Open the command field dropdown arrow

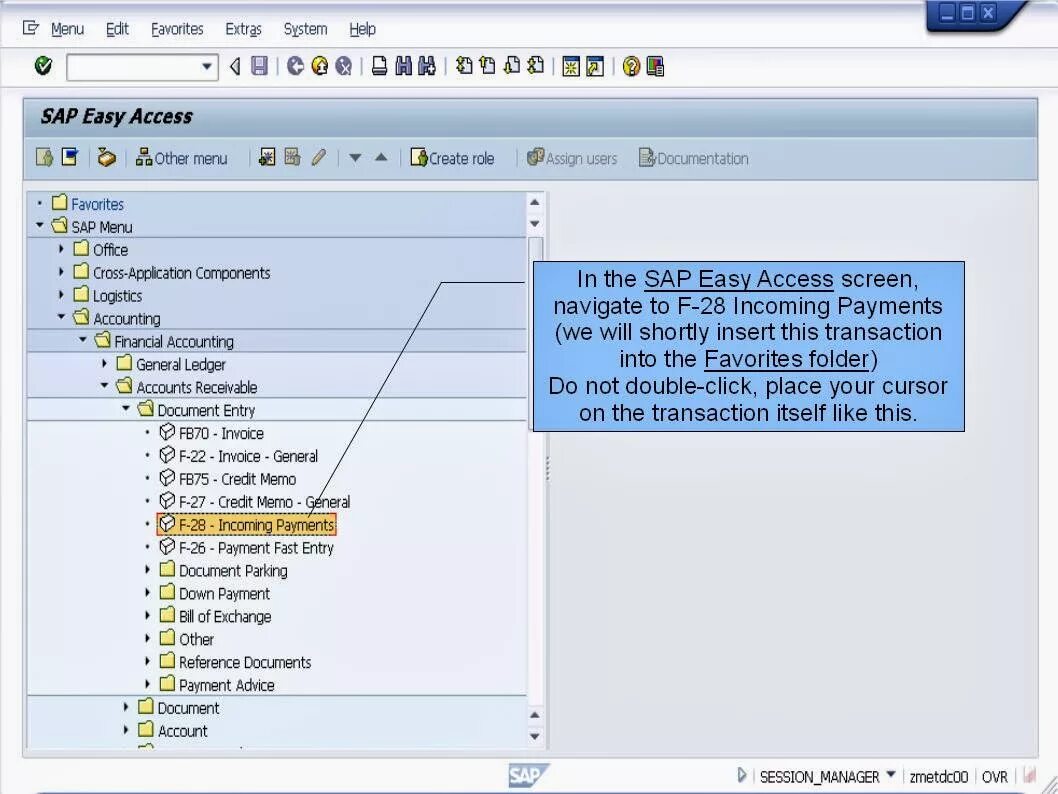pos(207,67)
